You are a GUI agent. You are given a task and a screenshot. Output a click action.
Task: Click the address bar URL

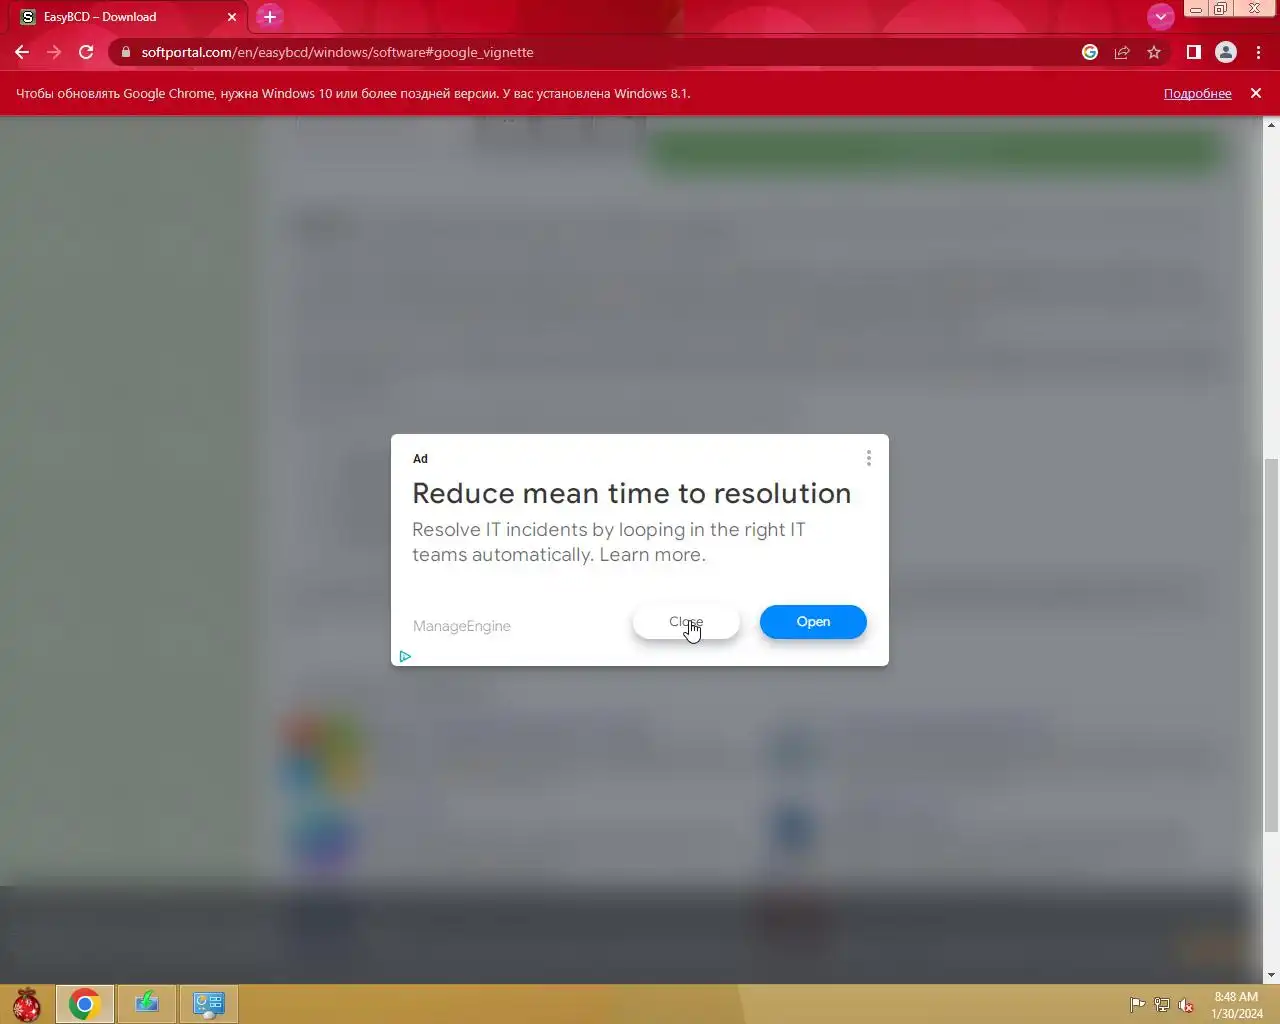click(337, 52)
